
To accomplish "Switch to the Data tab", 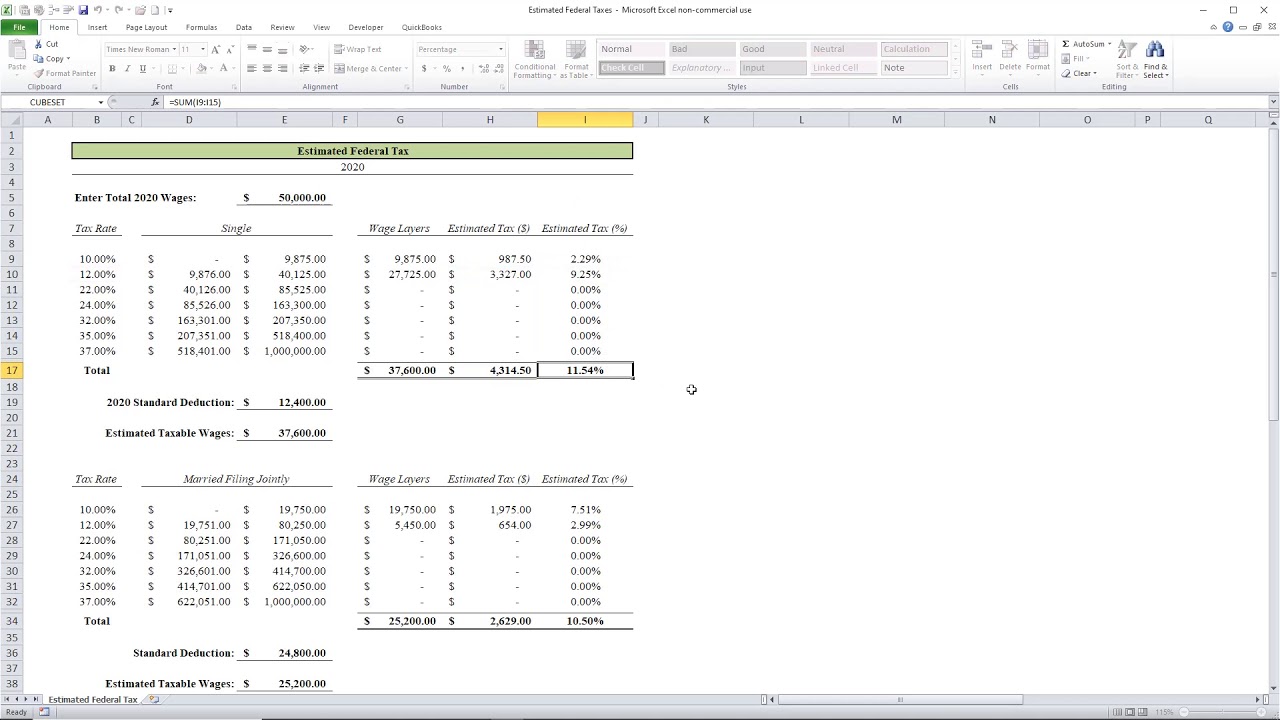I will point(244,27).
